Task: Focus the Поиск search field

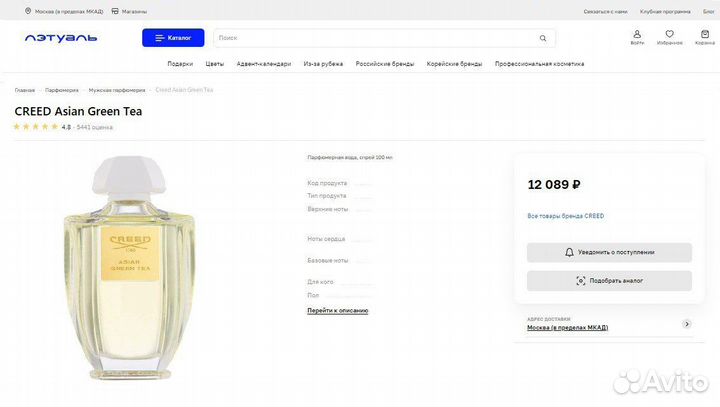Action: click(384, 38)
